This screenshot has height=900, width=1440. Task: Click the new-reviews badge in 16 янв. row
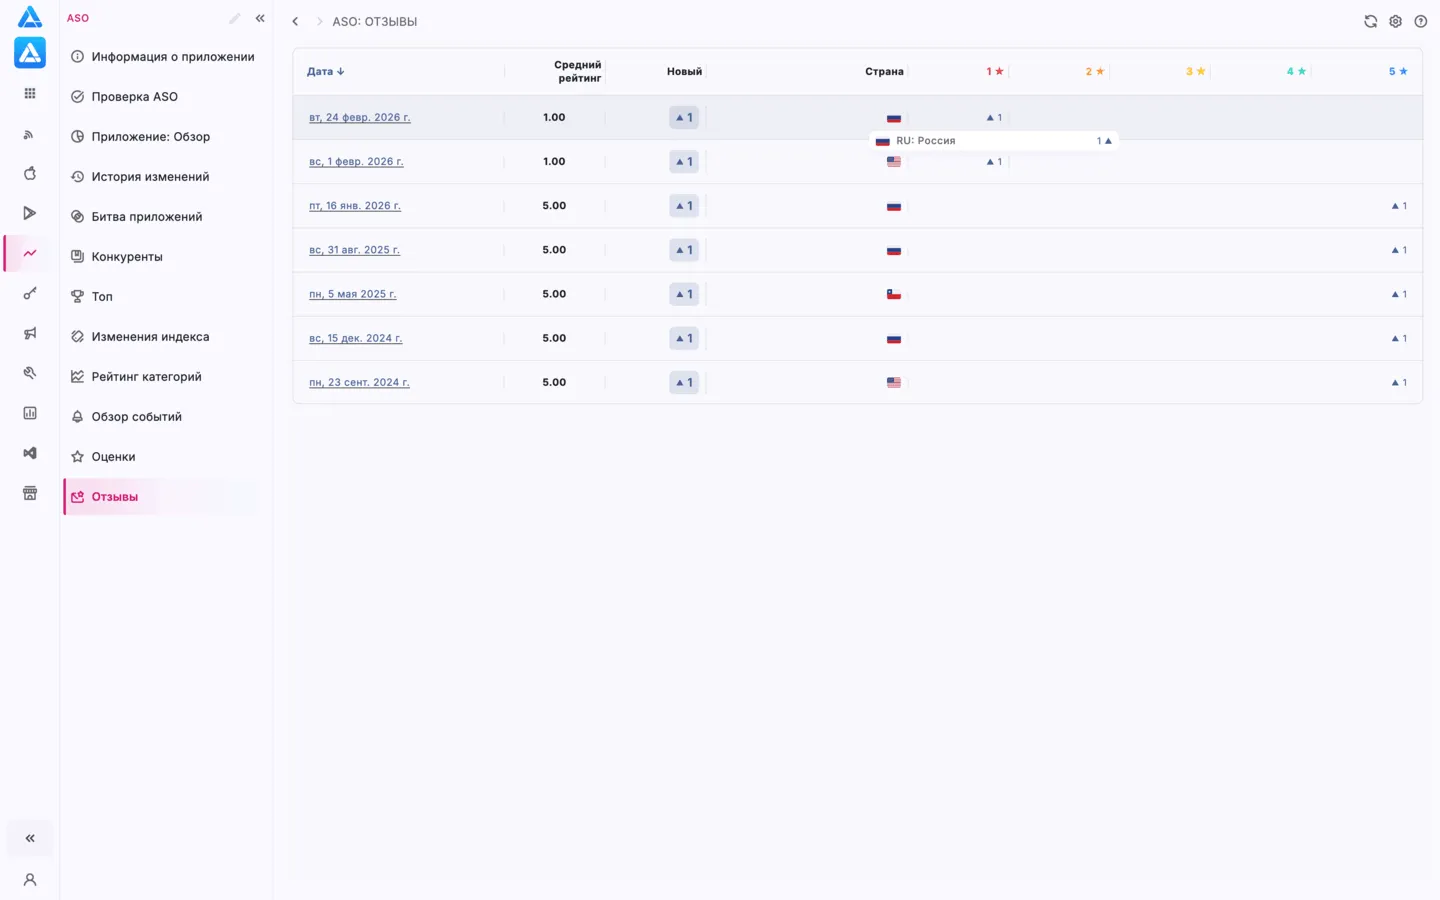(x=684, y=205)
